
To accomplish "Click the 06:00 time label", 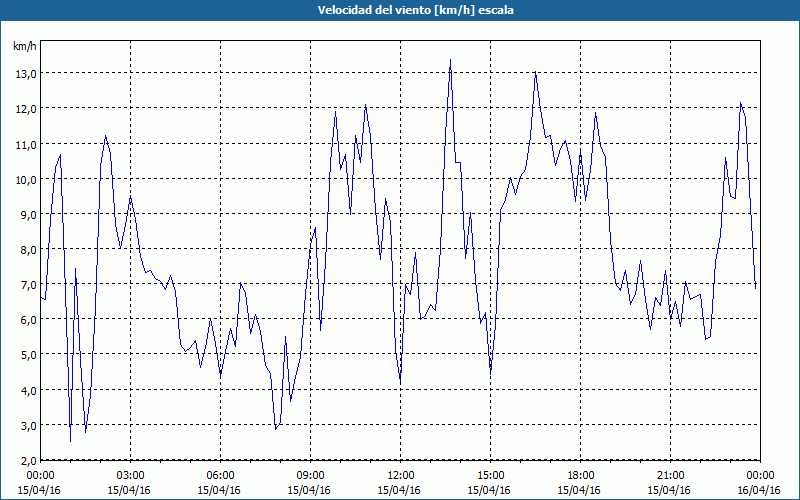I will (x=220, y=476).
